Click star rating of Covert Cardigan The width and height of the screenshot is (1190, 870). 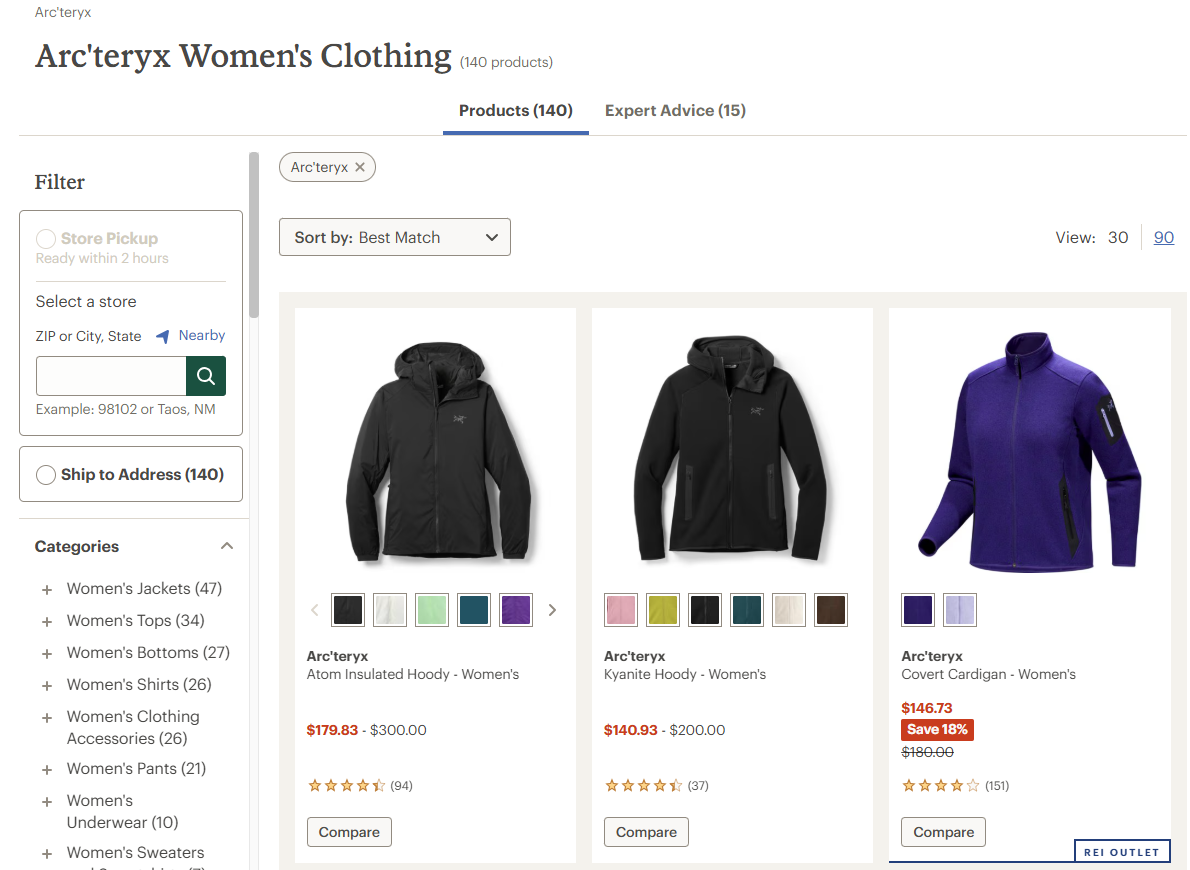point(940,786)
